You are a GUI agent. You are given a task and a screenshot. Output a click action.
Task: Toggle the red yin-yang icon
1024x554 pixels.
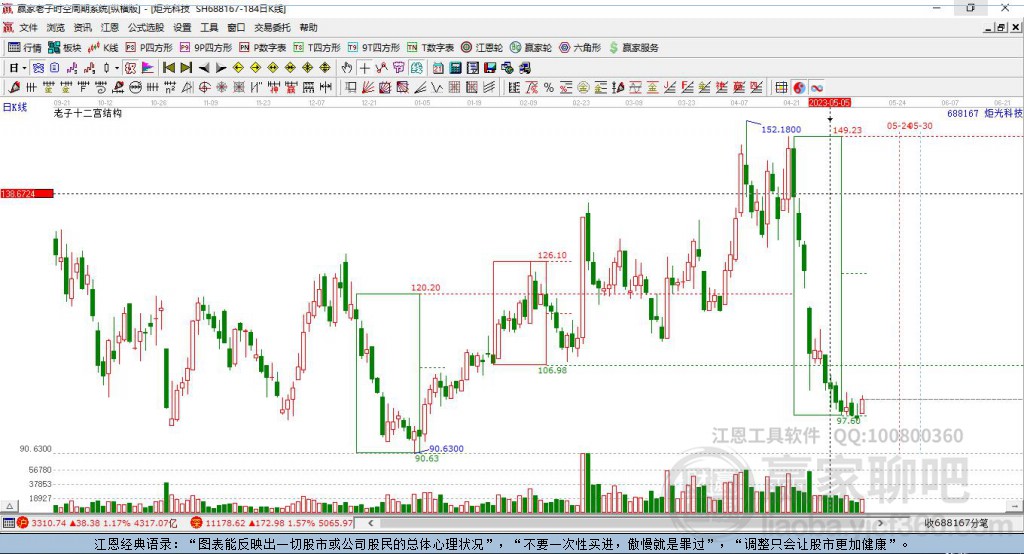tap(799, 88)
